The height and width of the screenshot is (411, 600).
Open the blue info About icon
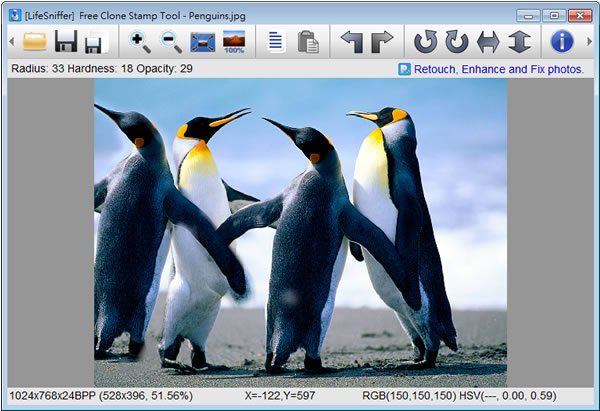(x=562, y=42)
